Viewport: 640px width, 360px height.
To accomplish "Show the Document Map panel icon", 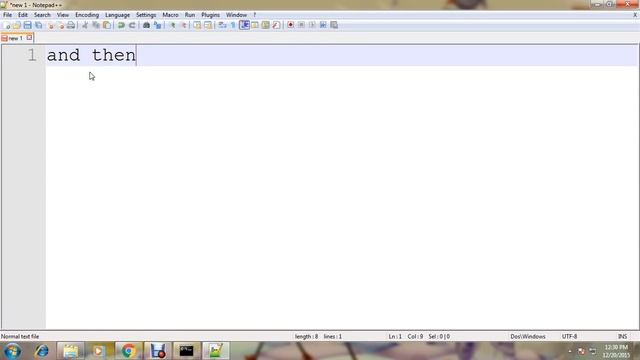I will (265, 25).
